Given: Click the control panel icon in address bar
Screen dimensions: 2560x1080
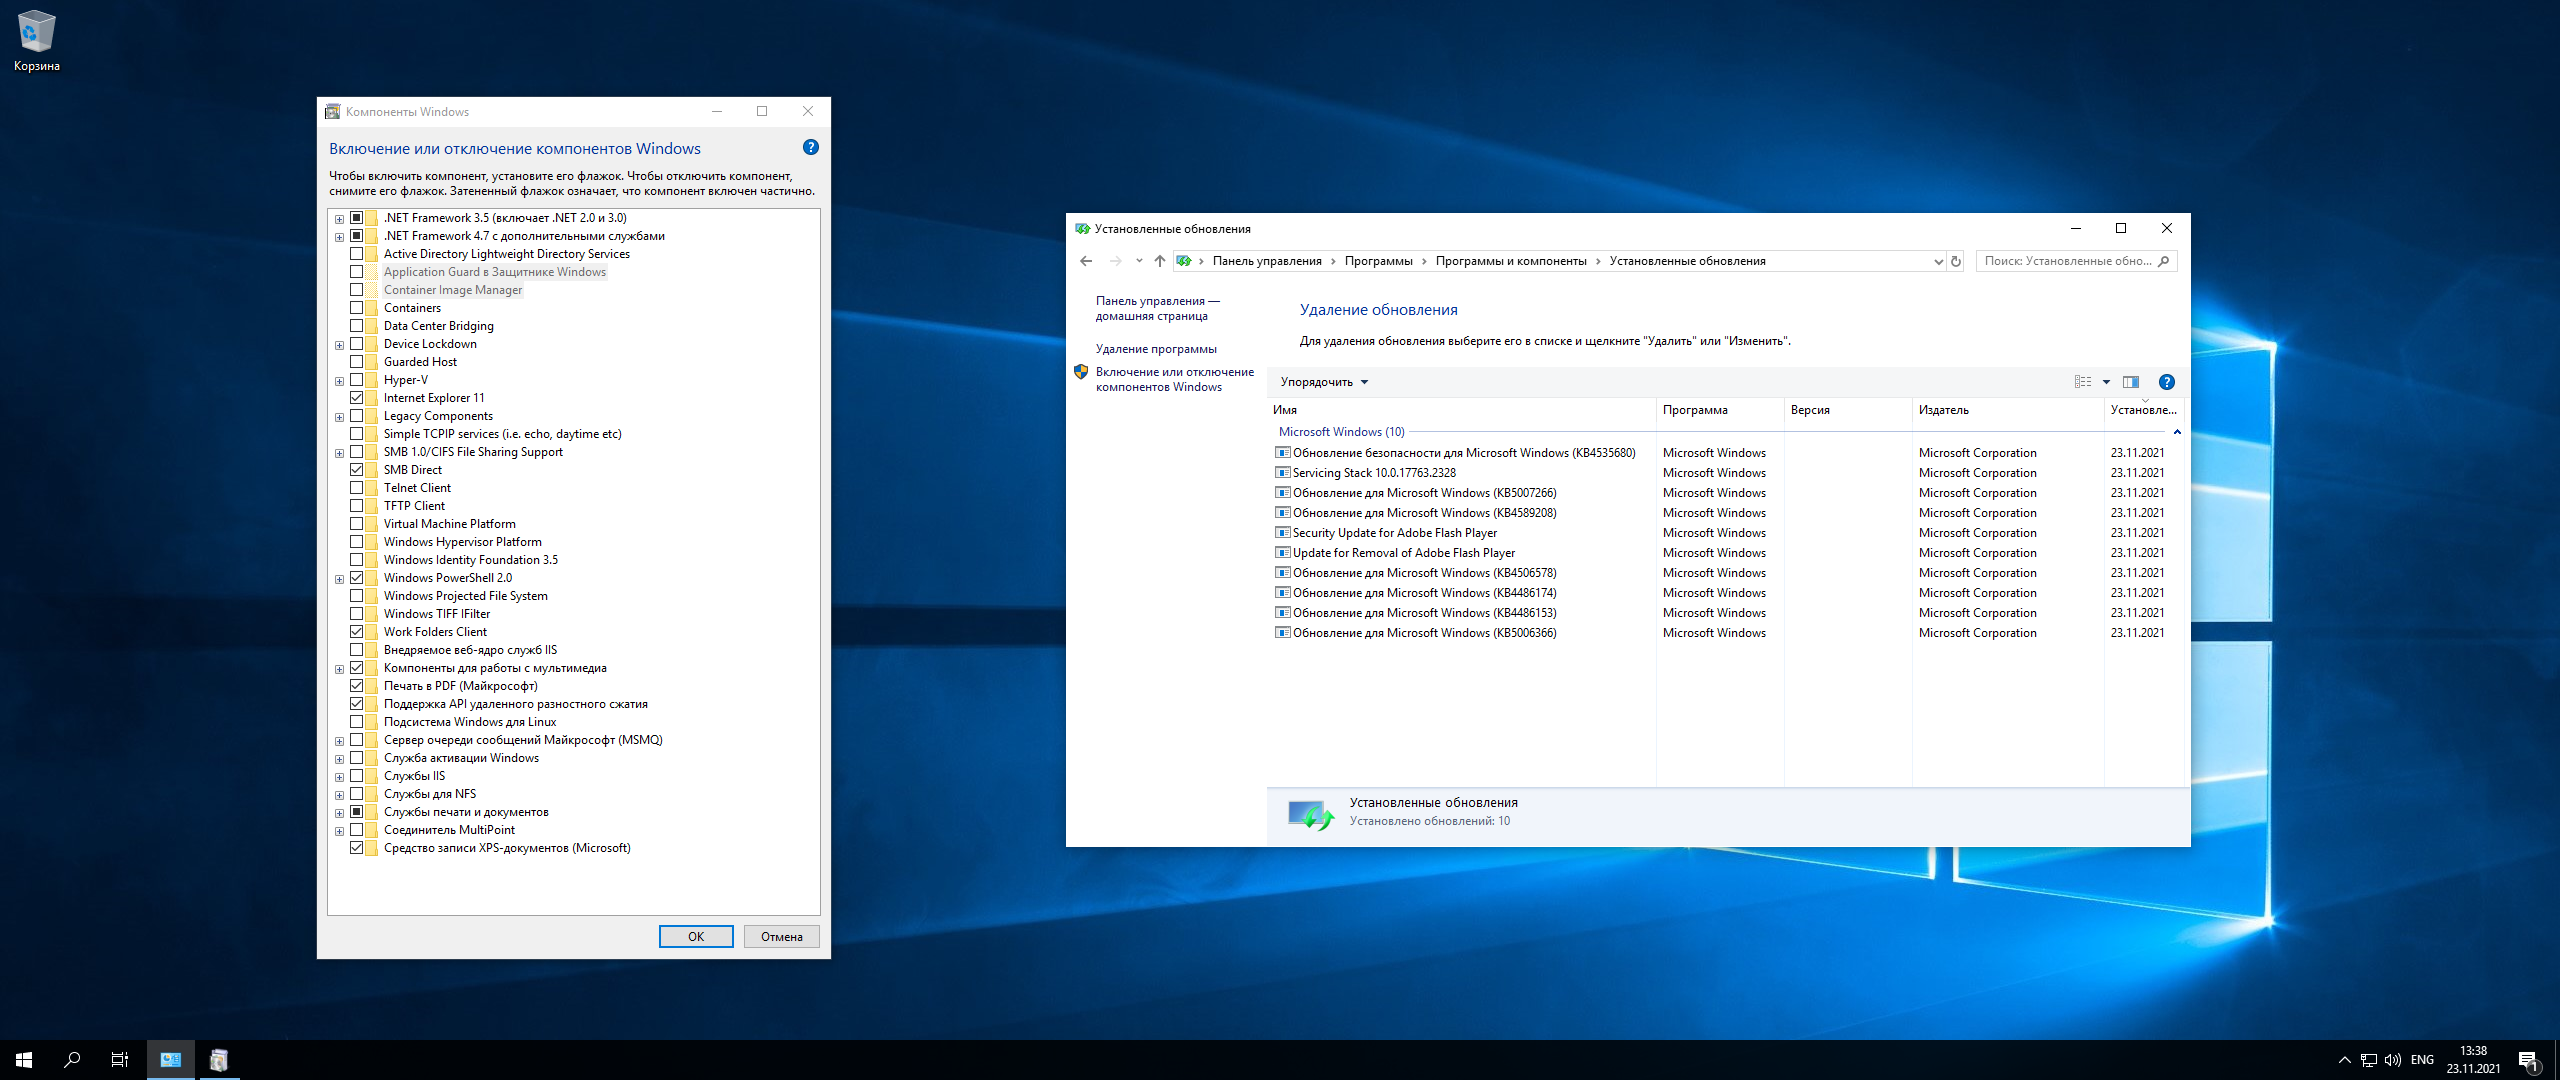Looking at the screenshot, I should (1184, 261).
